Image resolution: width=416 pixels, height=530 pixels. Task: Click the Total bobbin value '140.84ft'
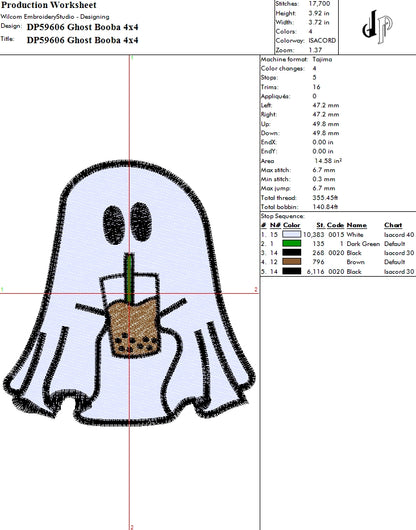coord(325,207)
